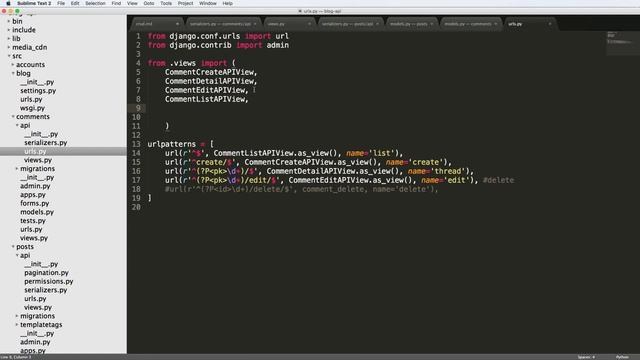Open the Edit menu

point(75,3)
